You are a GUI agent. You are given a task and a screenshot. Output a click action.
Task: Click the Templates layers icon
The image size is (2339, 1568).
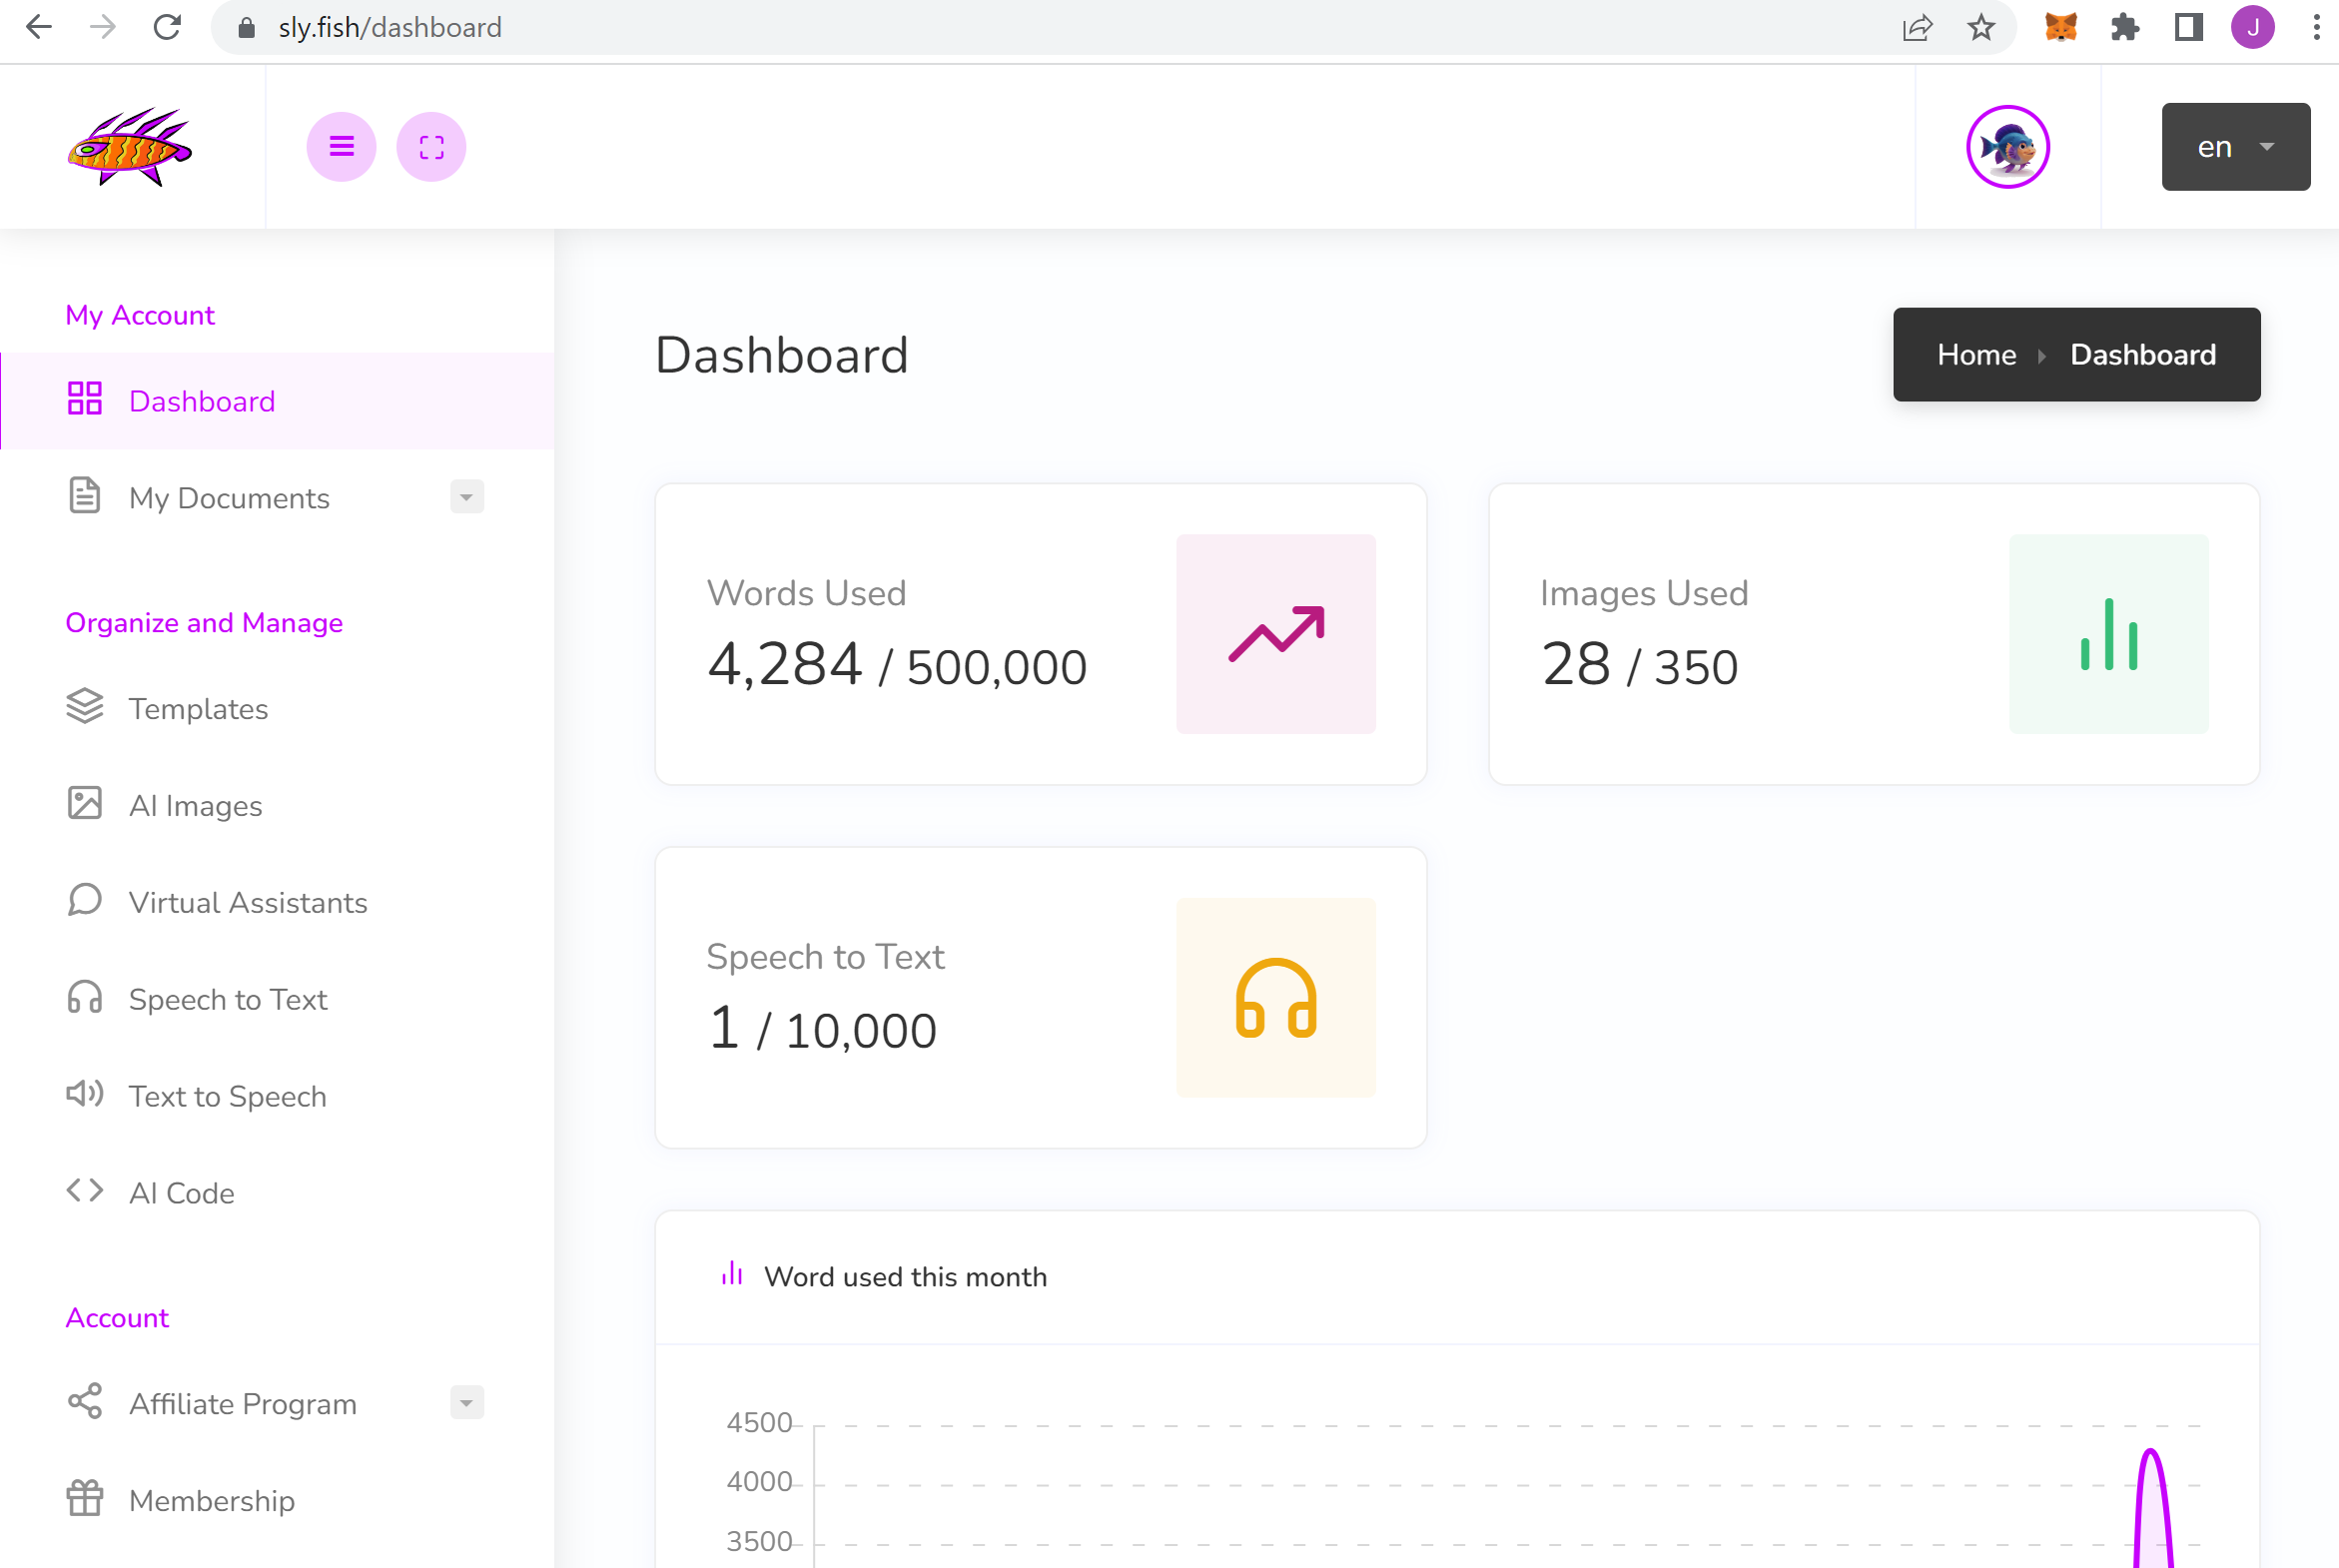coord(85,707)
